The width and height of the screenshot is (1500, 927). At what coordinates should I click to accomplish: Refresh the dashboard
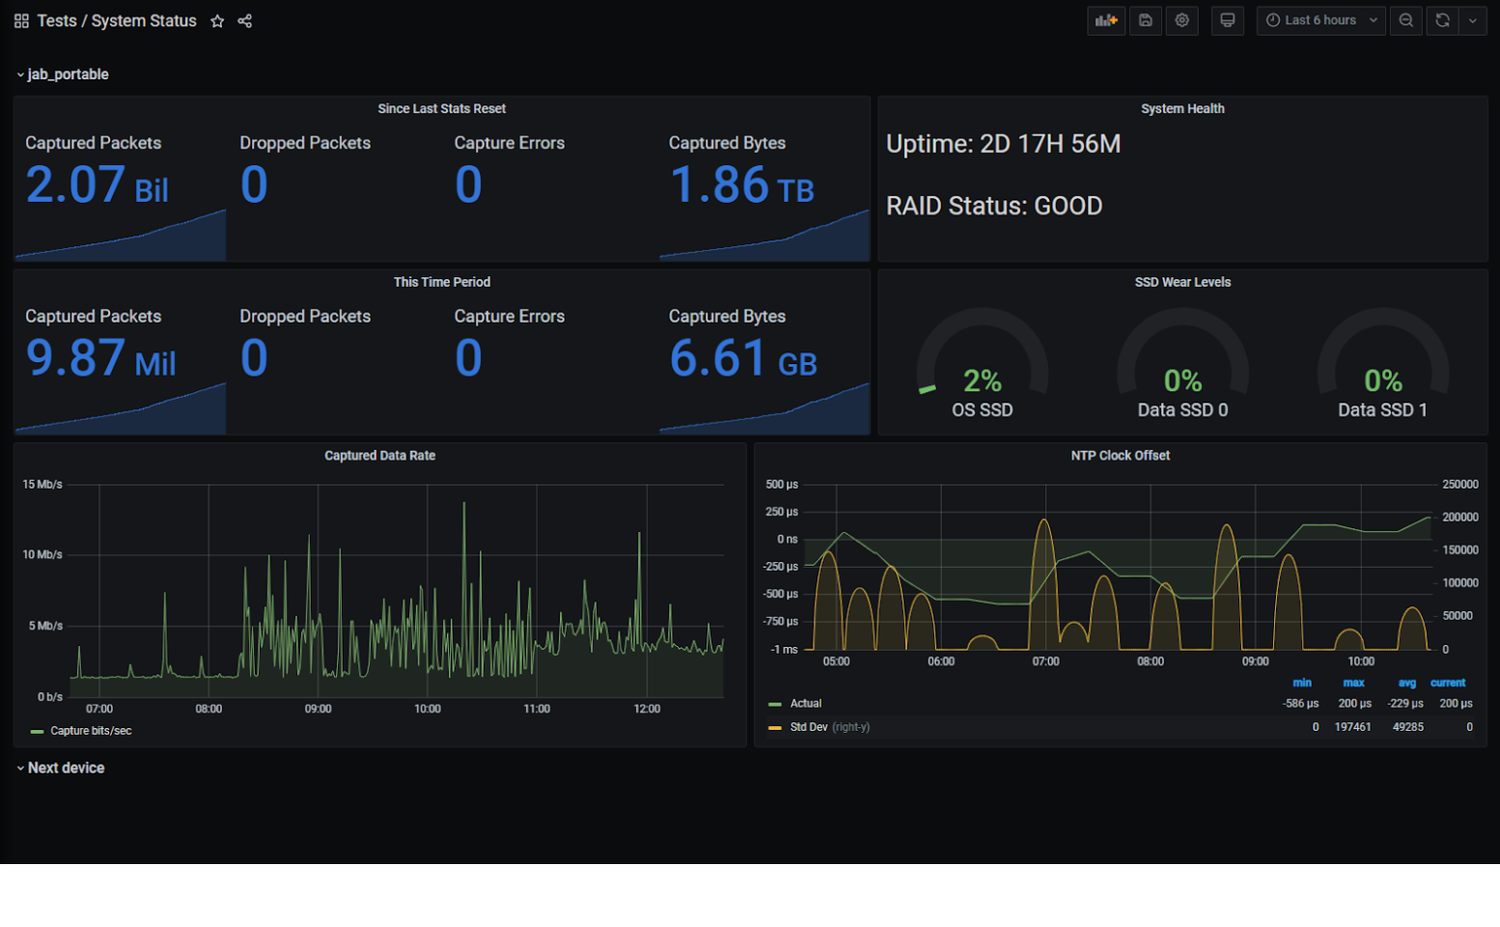point(1441,20)
